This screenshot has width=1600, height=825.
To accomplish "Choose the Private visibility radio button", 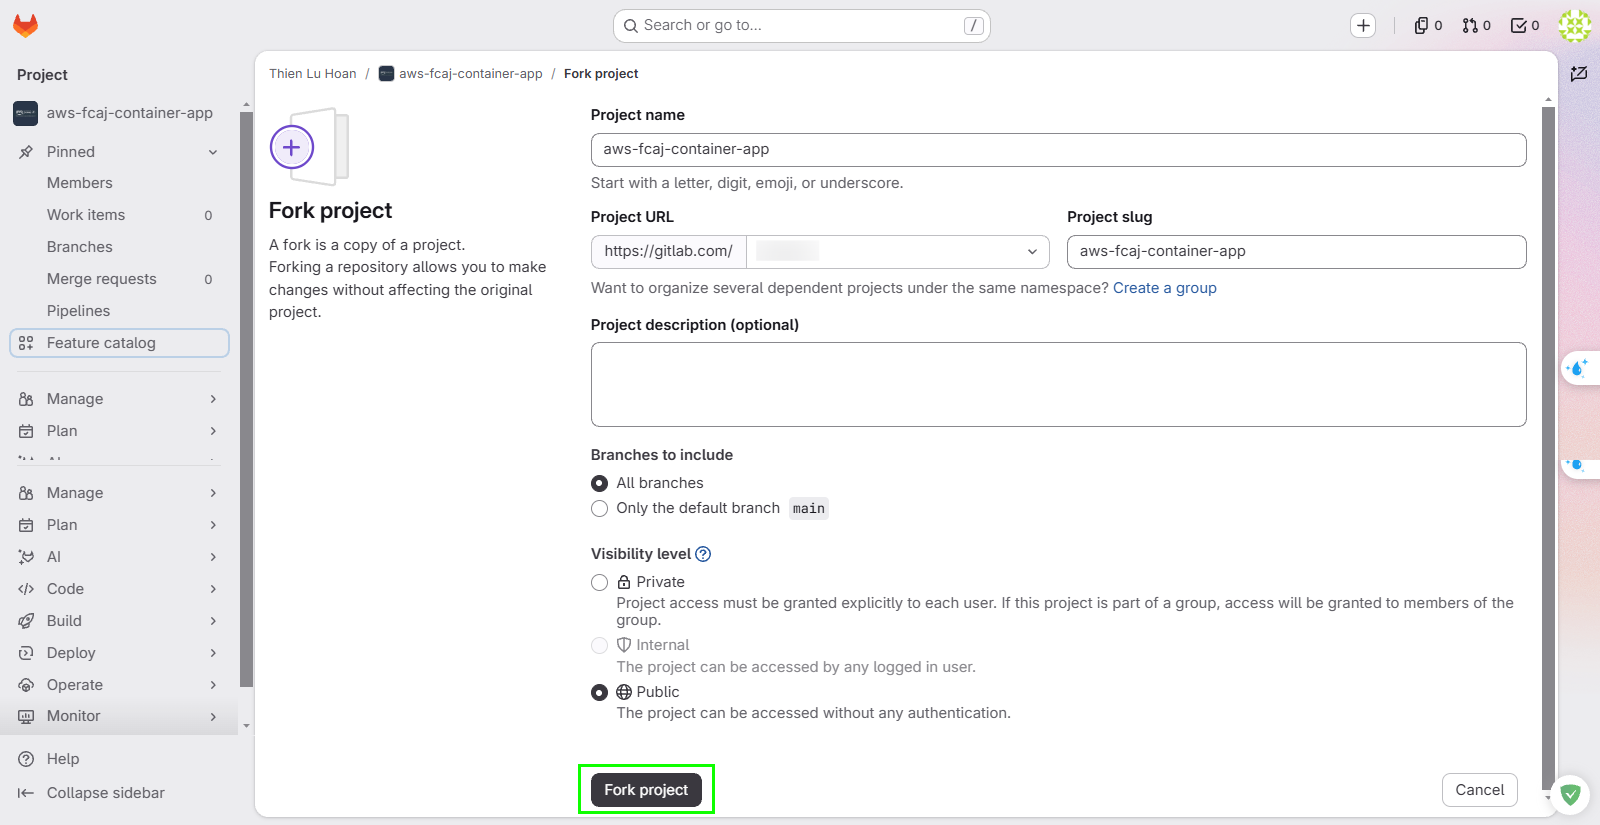I will pyautogui.click(x=600, y=583).
